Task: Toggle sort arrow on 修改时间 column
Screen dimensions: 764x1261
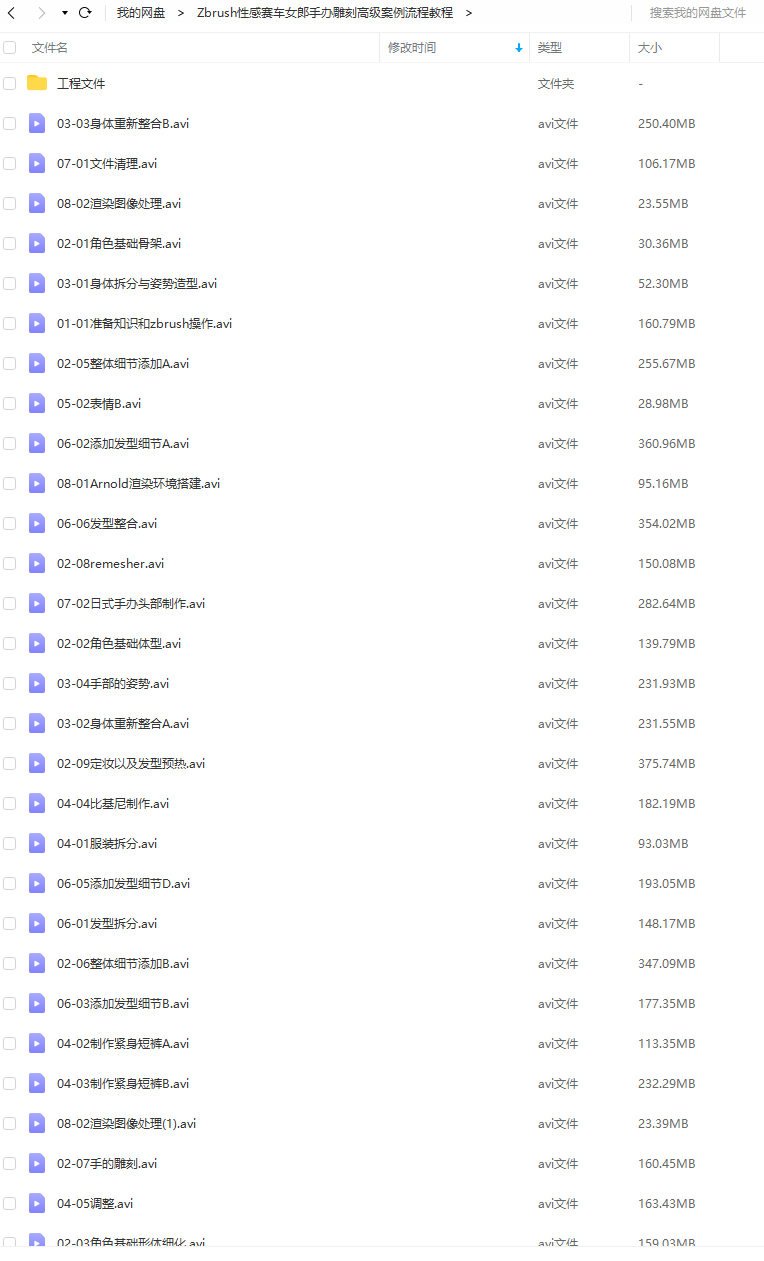Action: click(519, 47)
